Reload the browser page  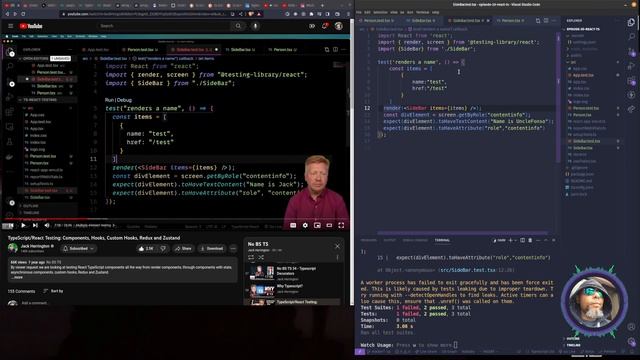pyautogui.click(x=23, y=14)
